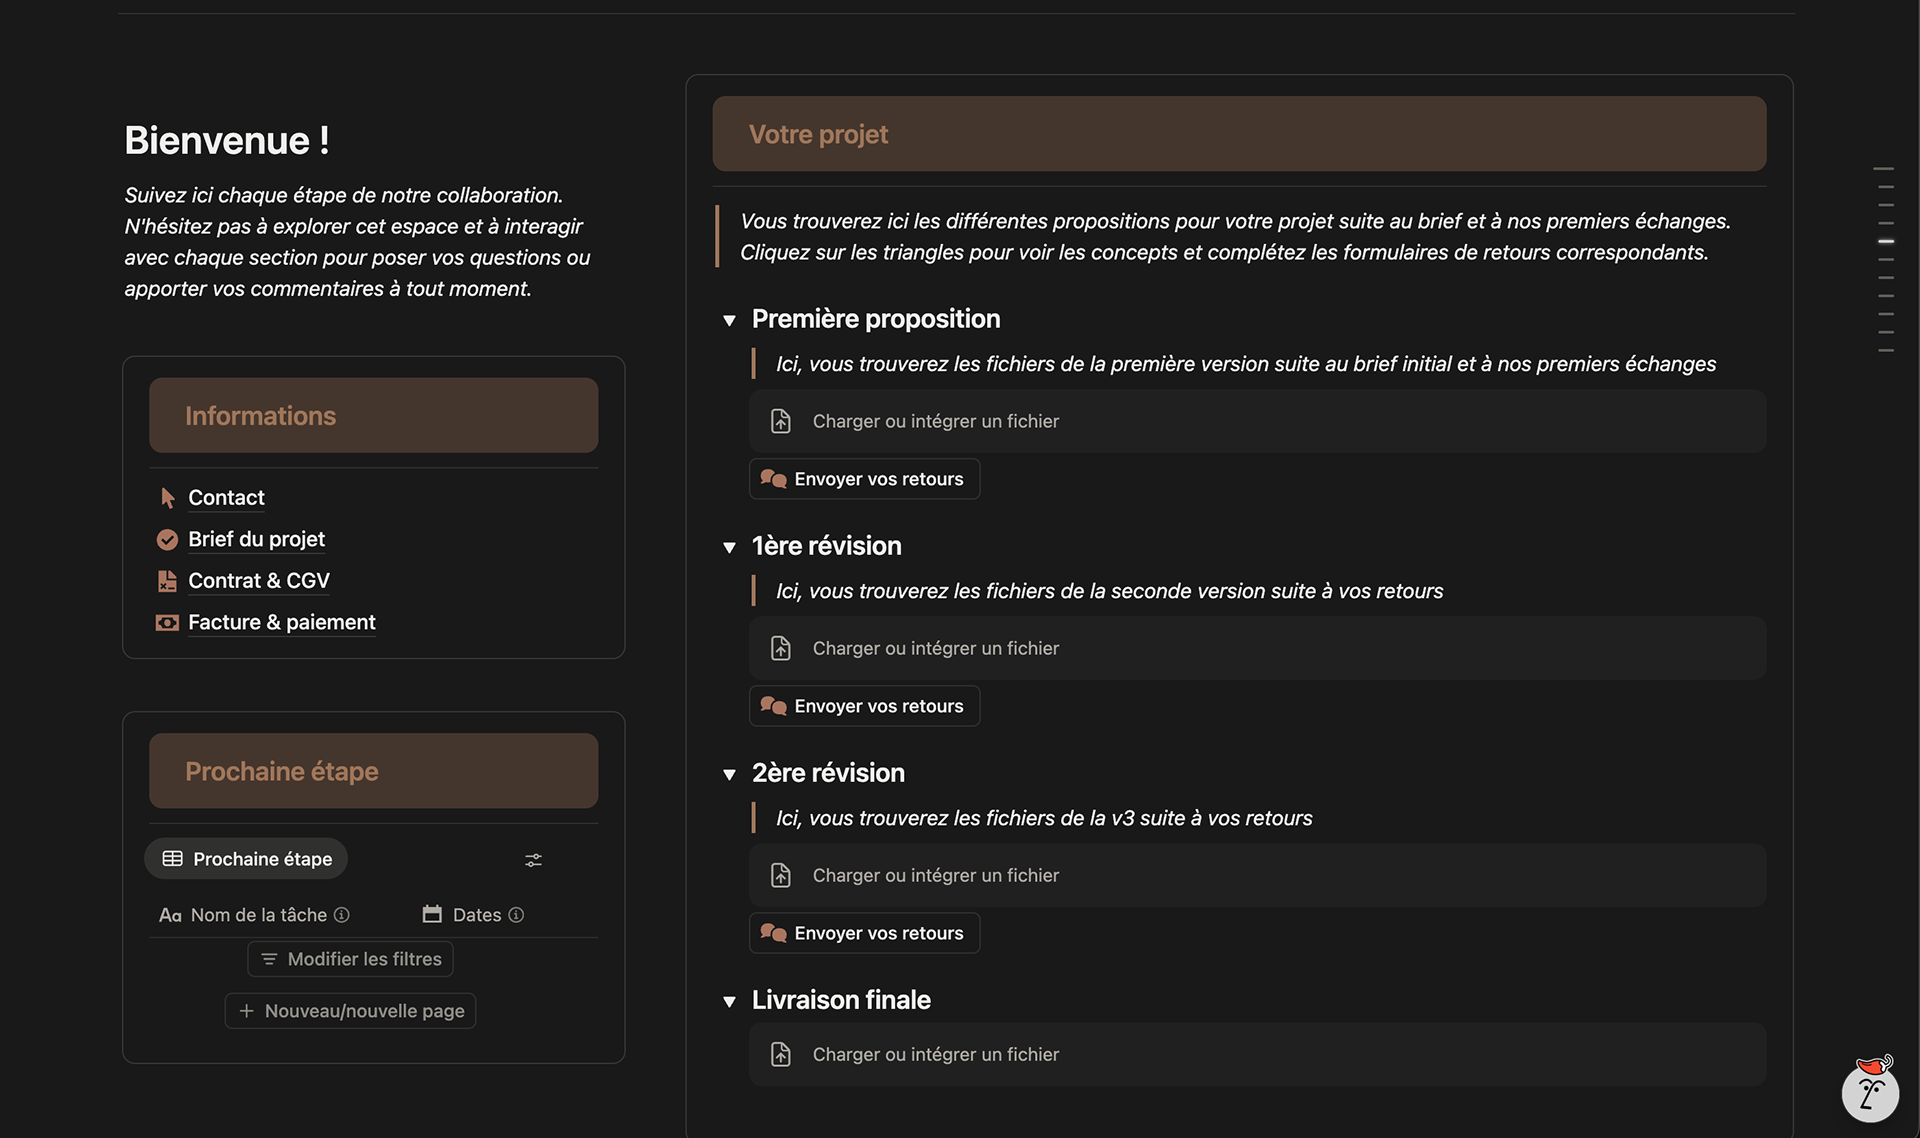Click info icon next to Nom de la tâche
The height and width of the screenshot is (1138, 1920).
342,915
